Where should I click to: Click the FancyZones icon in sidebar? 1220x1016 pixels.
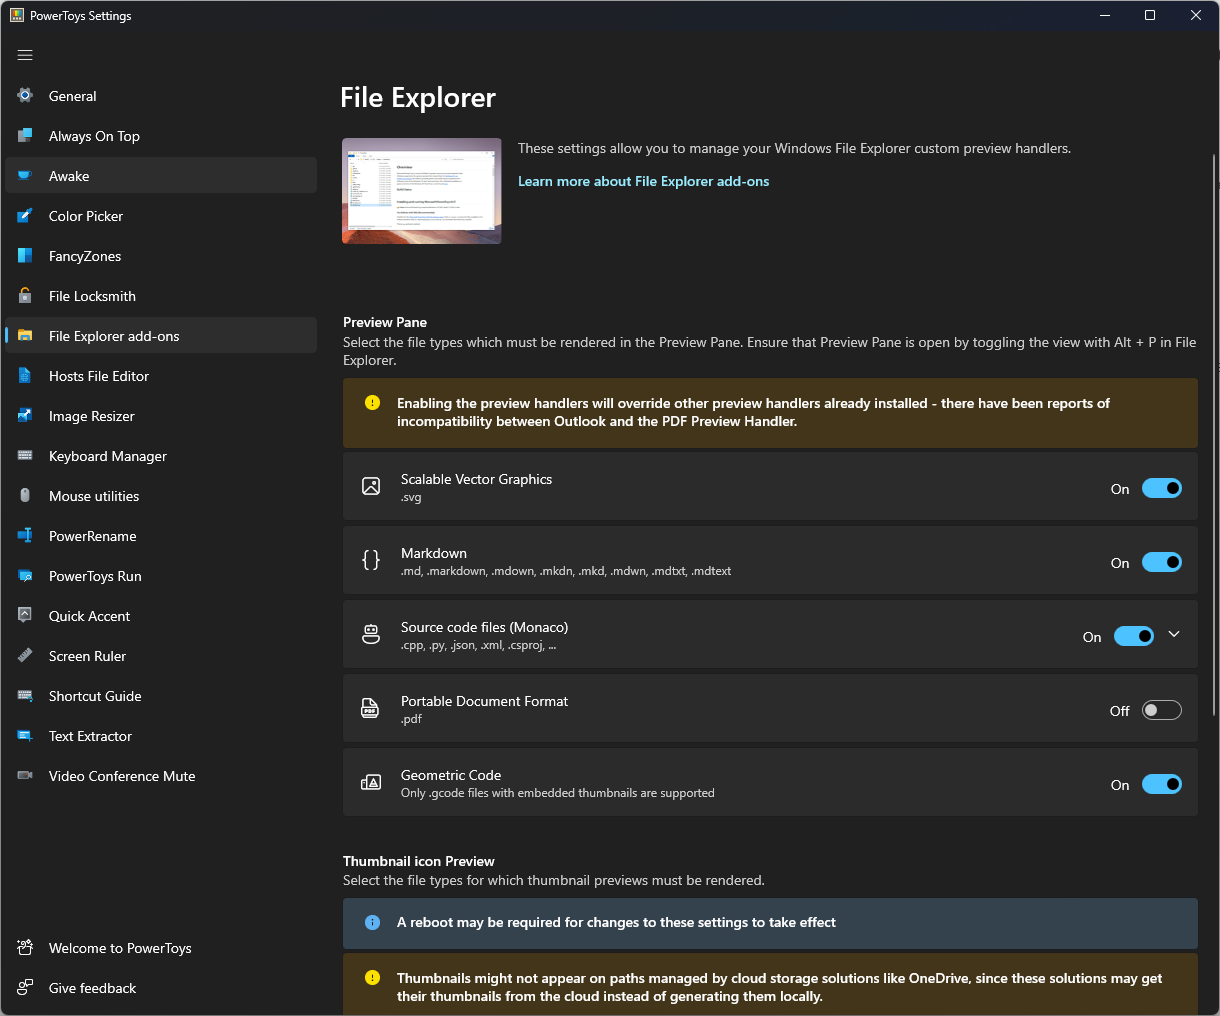coord(26,256)
